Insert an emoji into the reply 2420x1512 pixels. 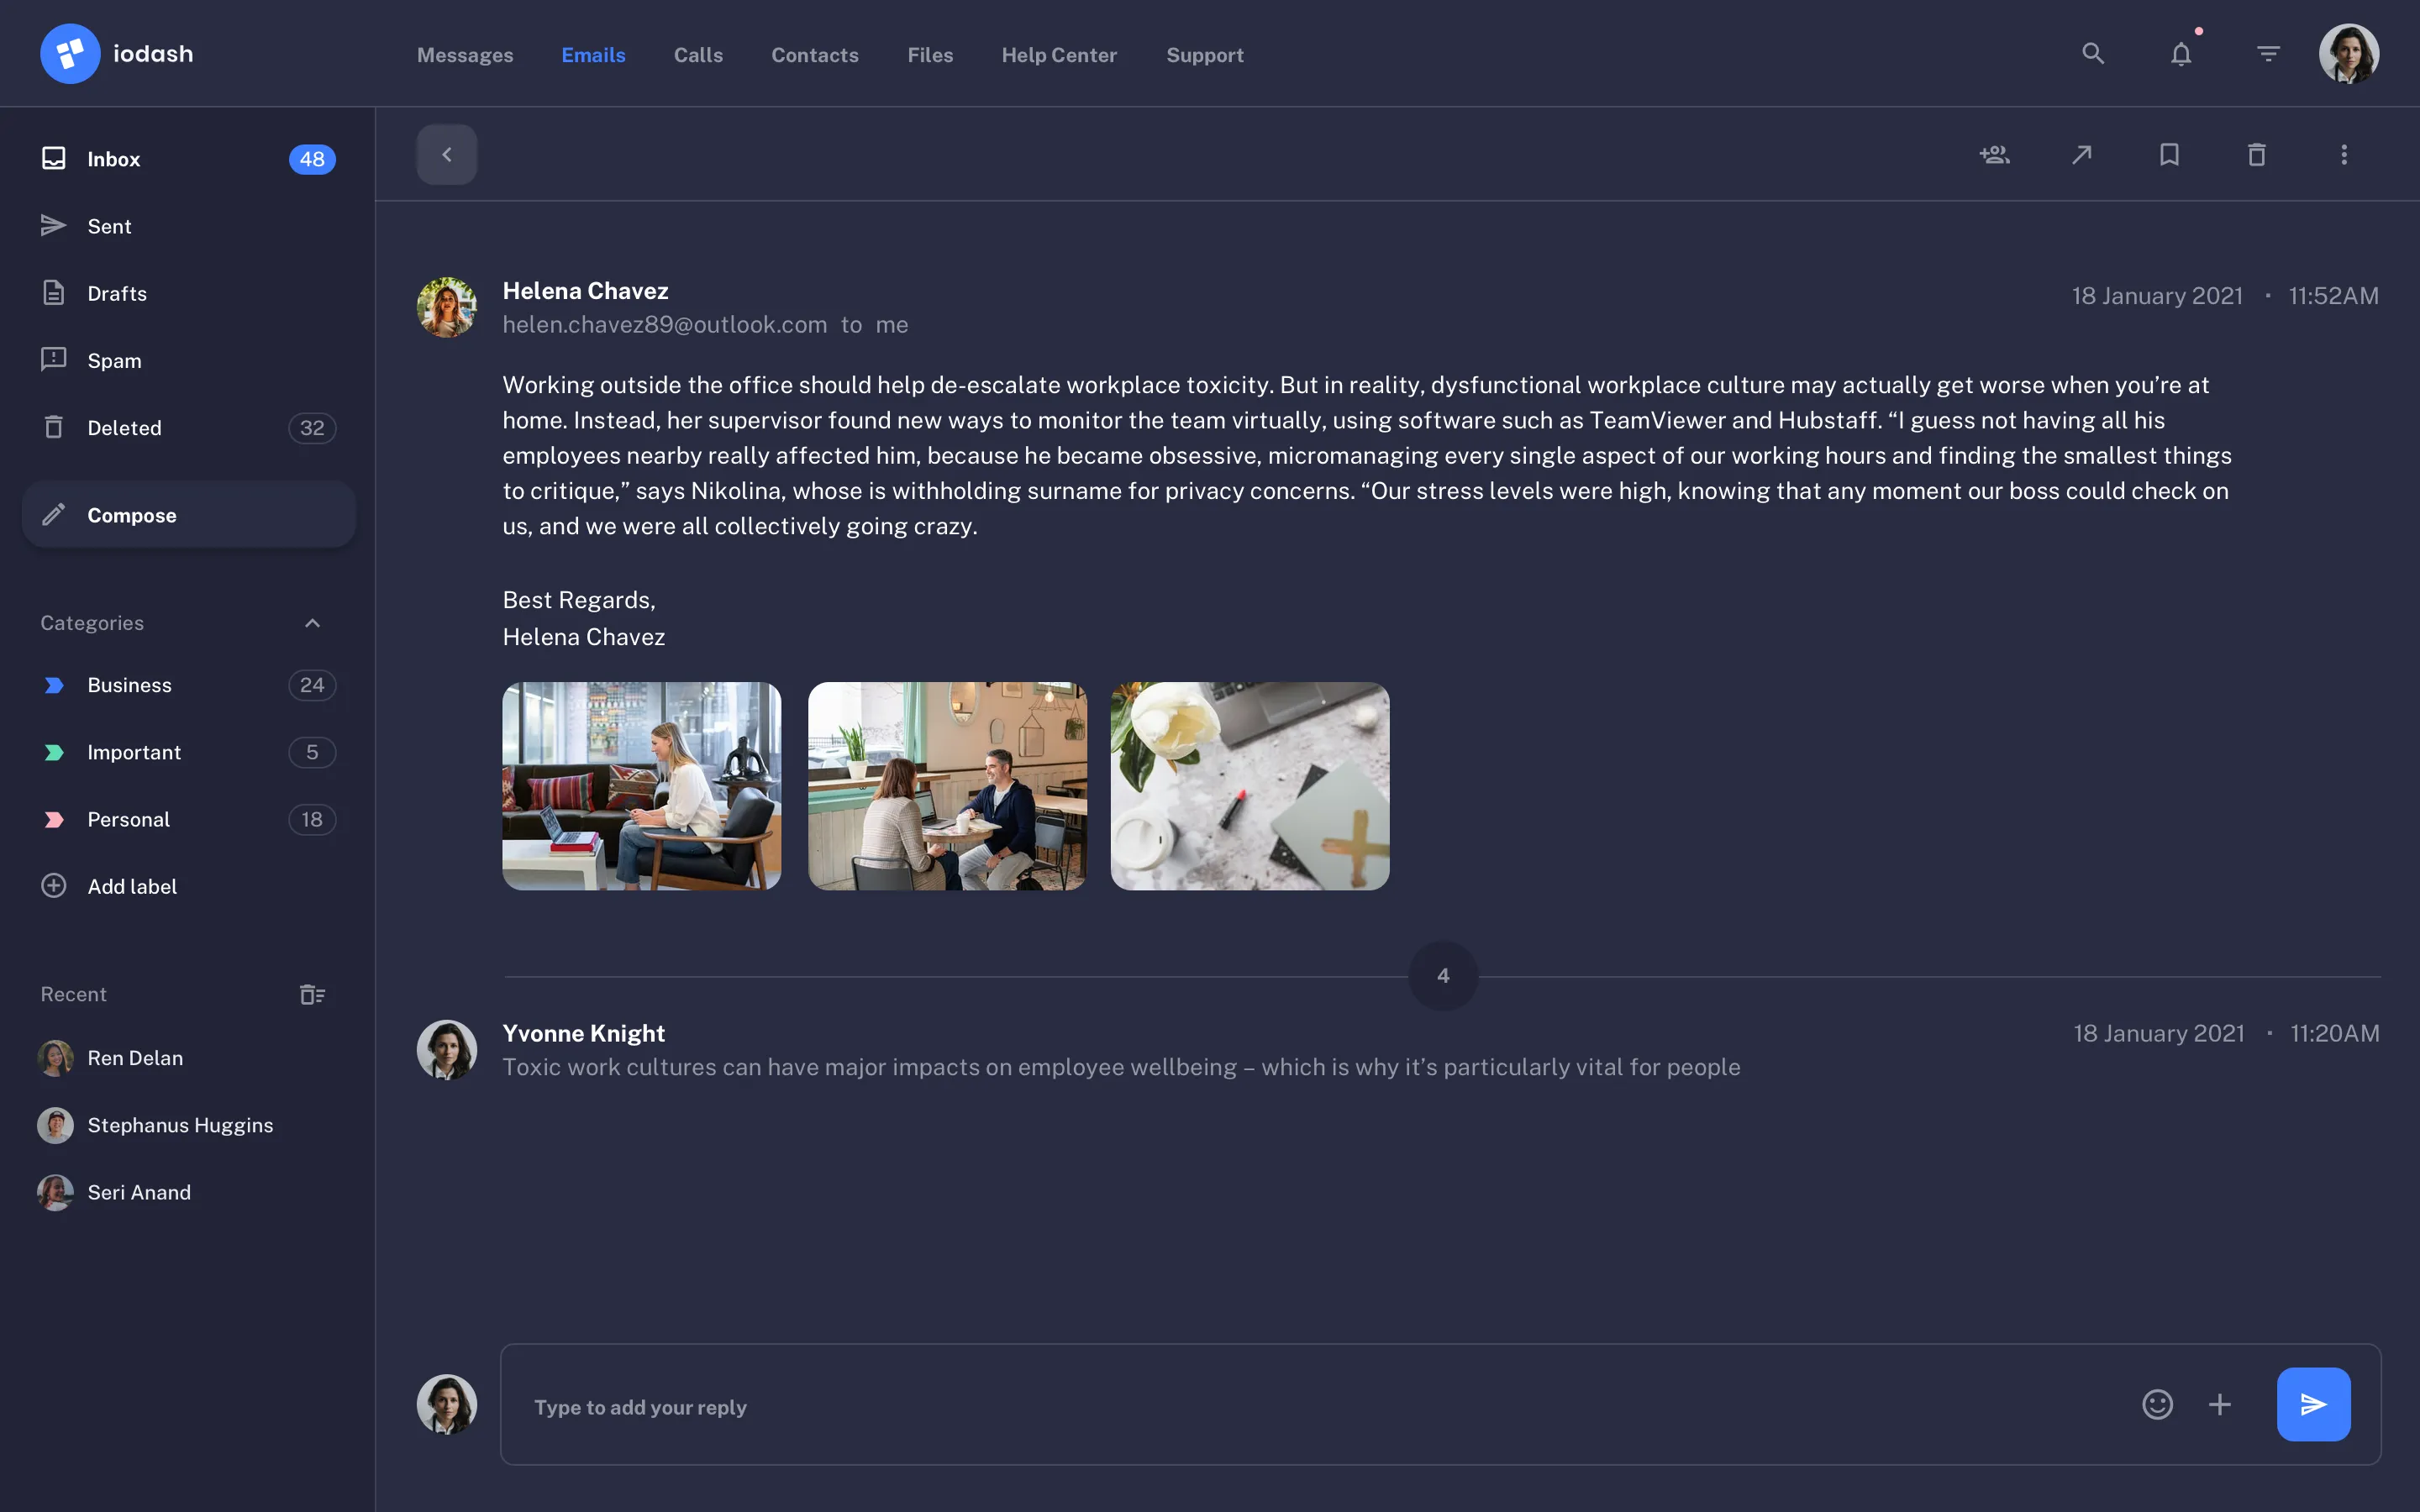point(2157,1403)
